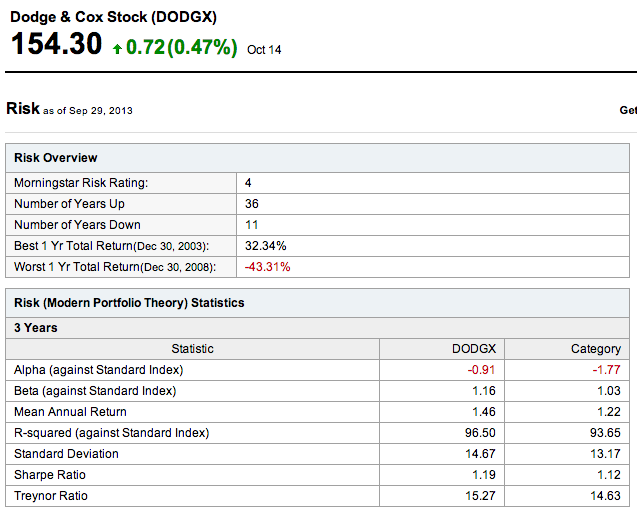Screen dimensions: 637x515
Task: Click the best return value 32.34%
Action: point(265,246)
